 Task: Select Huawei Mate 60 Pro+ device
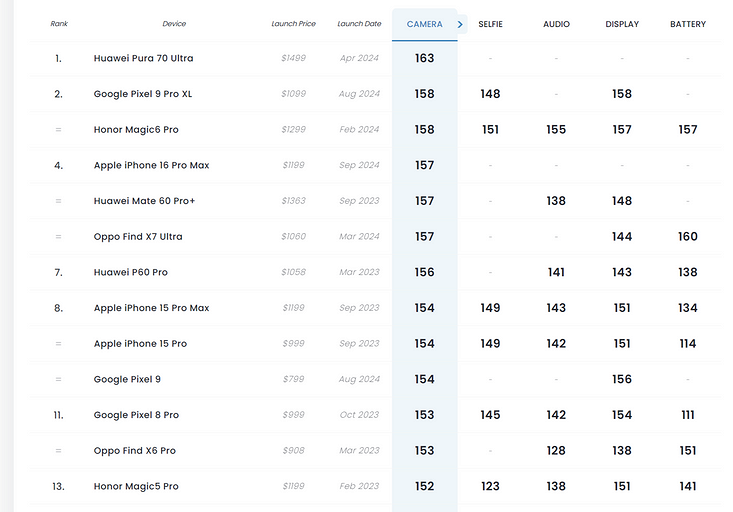point(144,201)
